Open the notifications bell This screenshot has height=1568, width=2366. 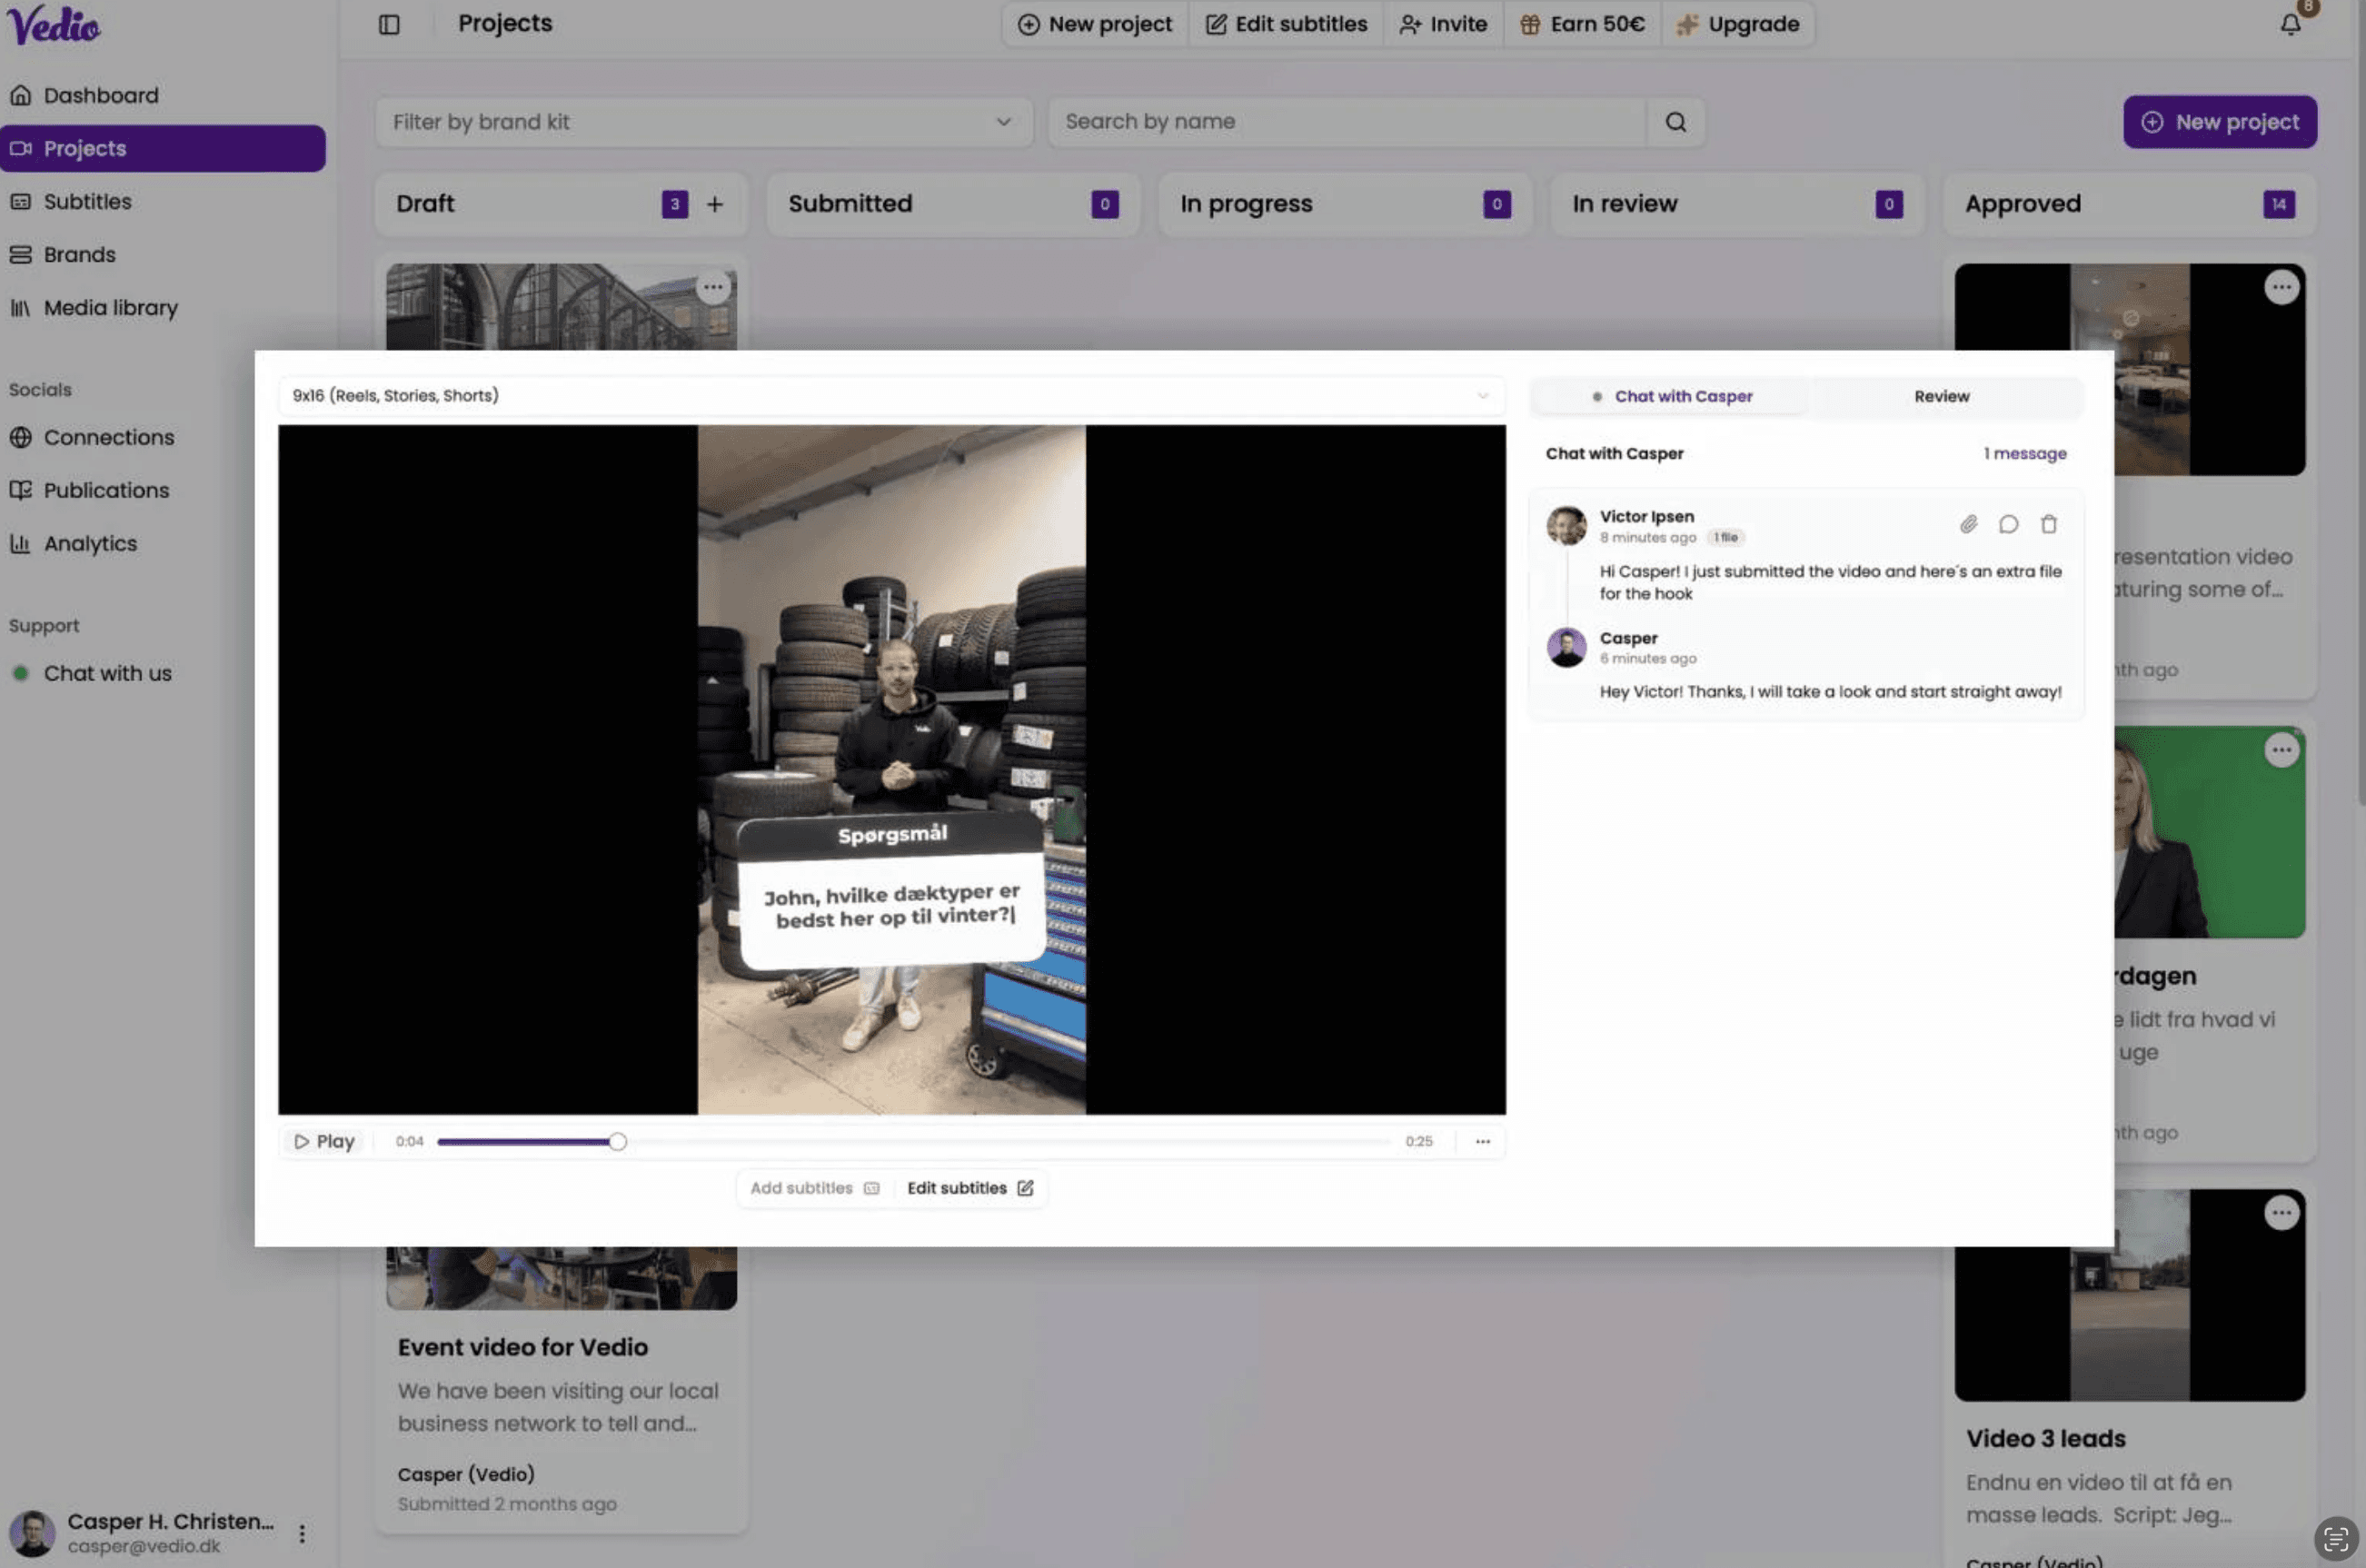pos(2290,24)
